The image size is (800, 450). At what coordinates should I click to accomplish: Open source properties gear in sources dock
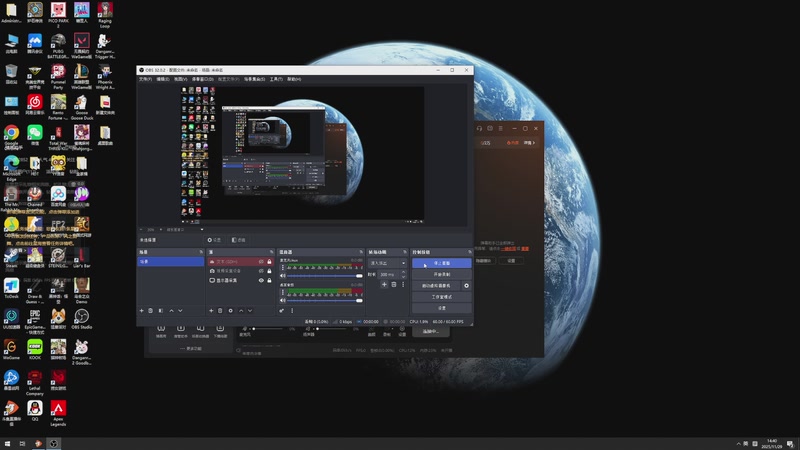click(231, 311)
